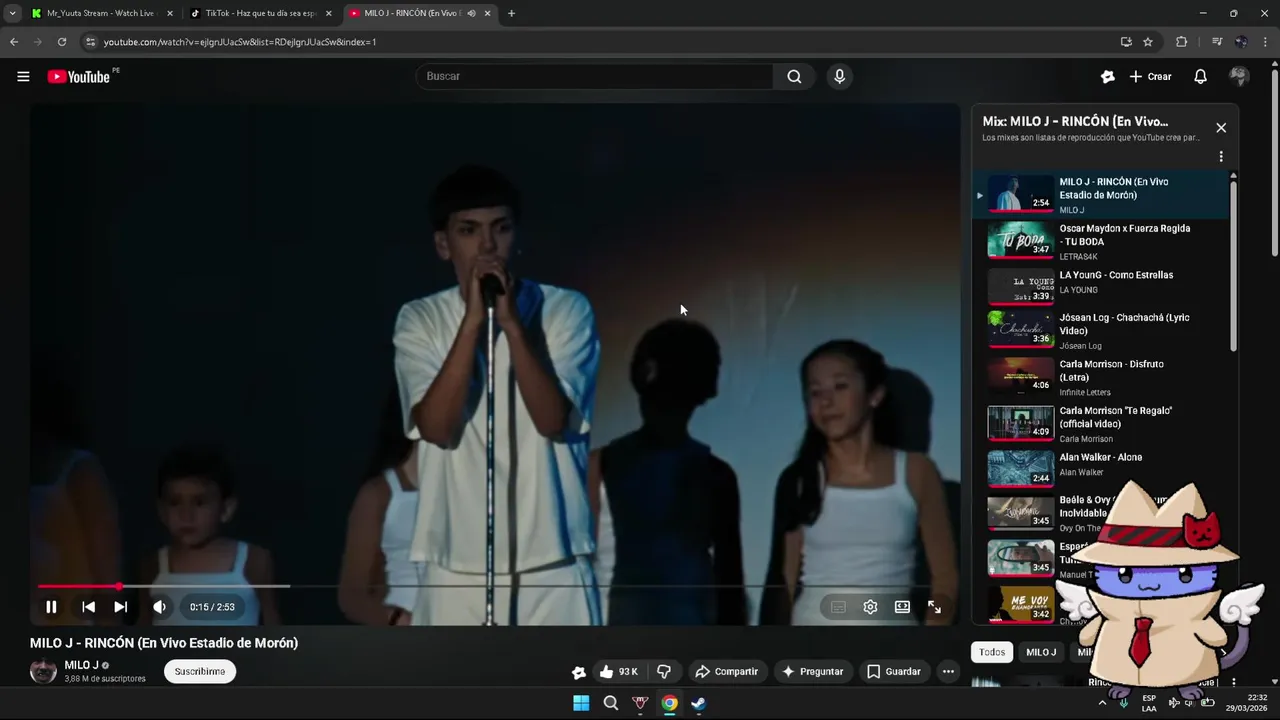This screenshot has height=720, width=1280.
Task: Subscribe with the Suscribirme button
Action: [200, 671]
